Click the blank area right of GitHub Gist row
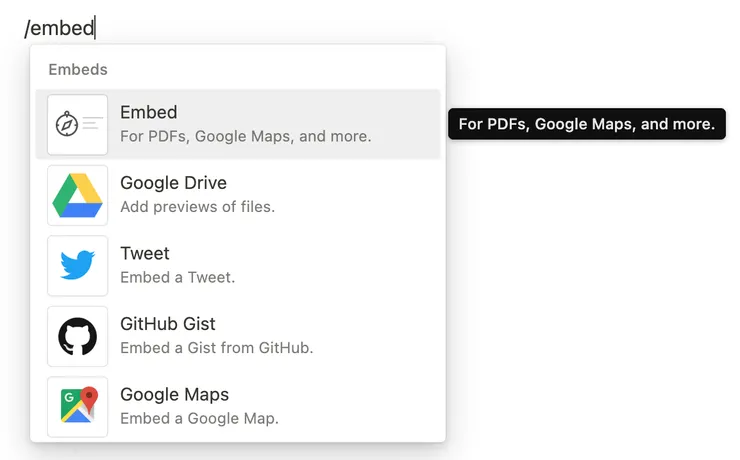This screenshot has height=460, width=740. pyautogui.click(x=380, y=336)
